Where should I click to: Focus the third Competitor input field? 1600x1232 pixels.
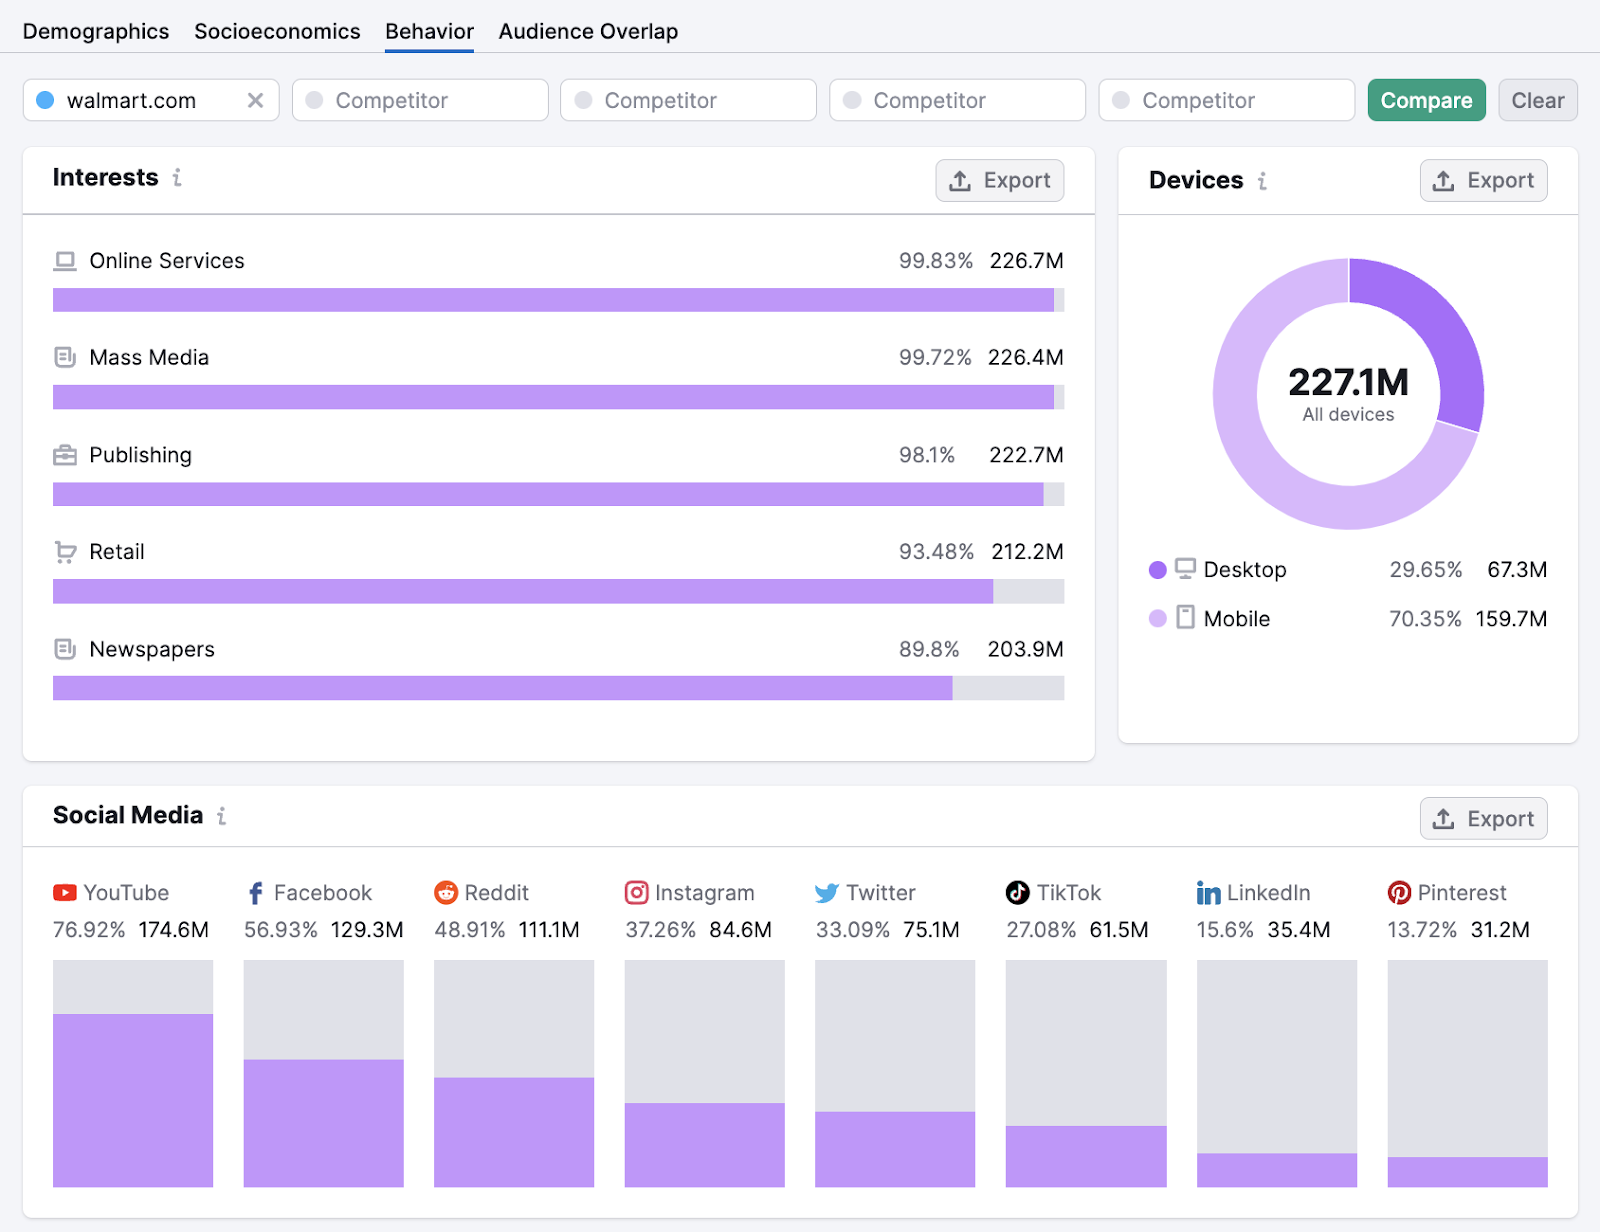[958, 100]
